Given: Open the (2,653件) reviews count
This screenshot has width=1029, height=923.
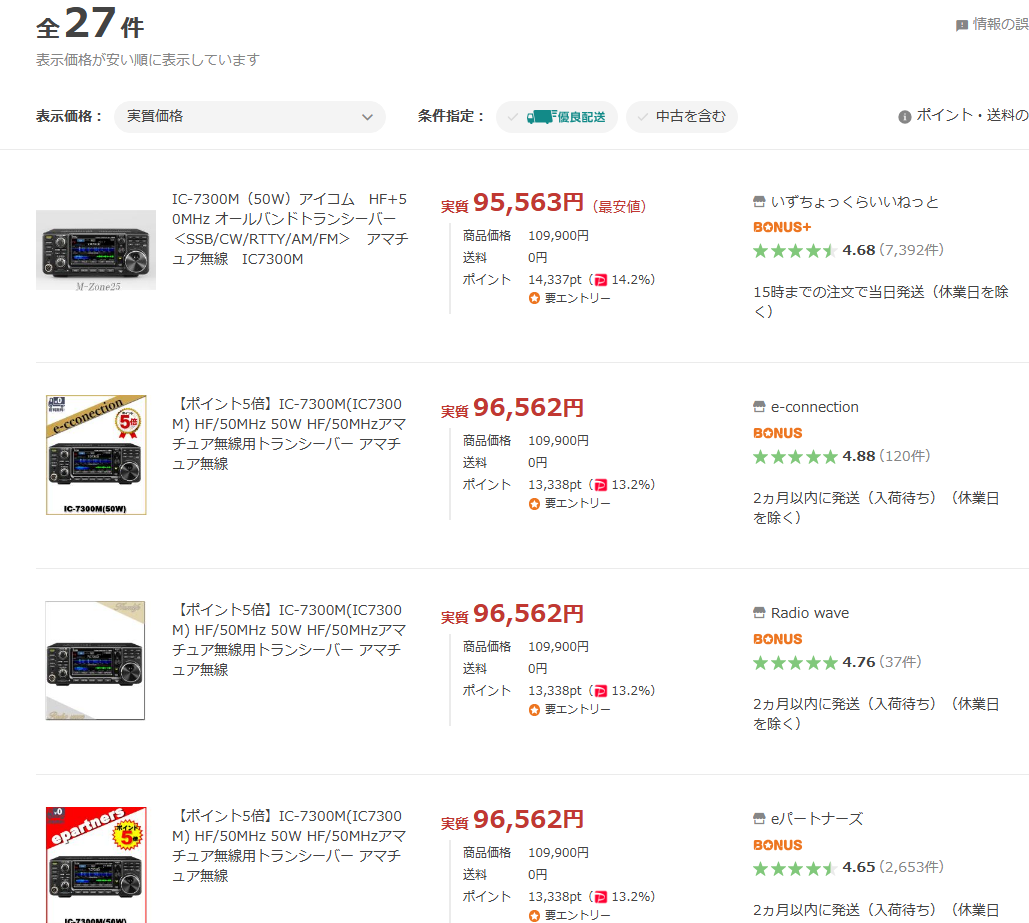Looking at the screenshot, I should pyautogui.click(x=912, y=867).
